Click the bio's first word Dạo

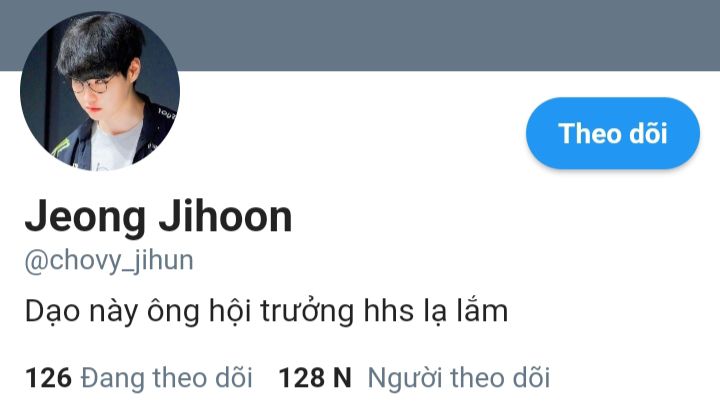[x=53, y=312]
